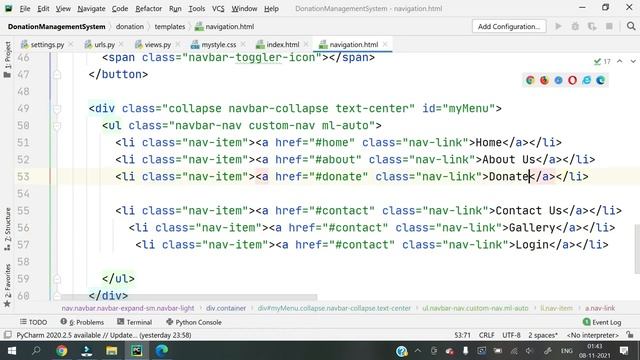640x360 pixels.
Task: Change CRLF line separator setting
Action: click(487, 335)
